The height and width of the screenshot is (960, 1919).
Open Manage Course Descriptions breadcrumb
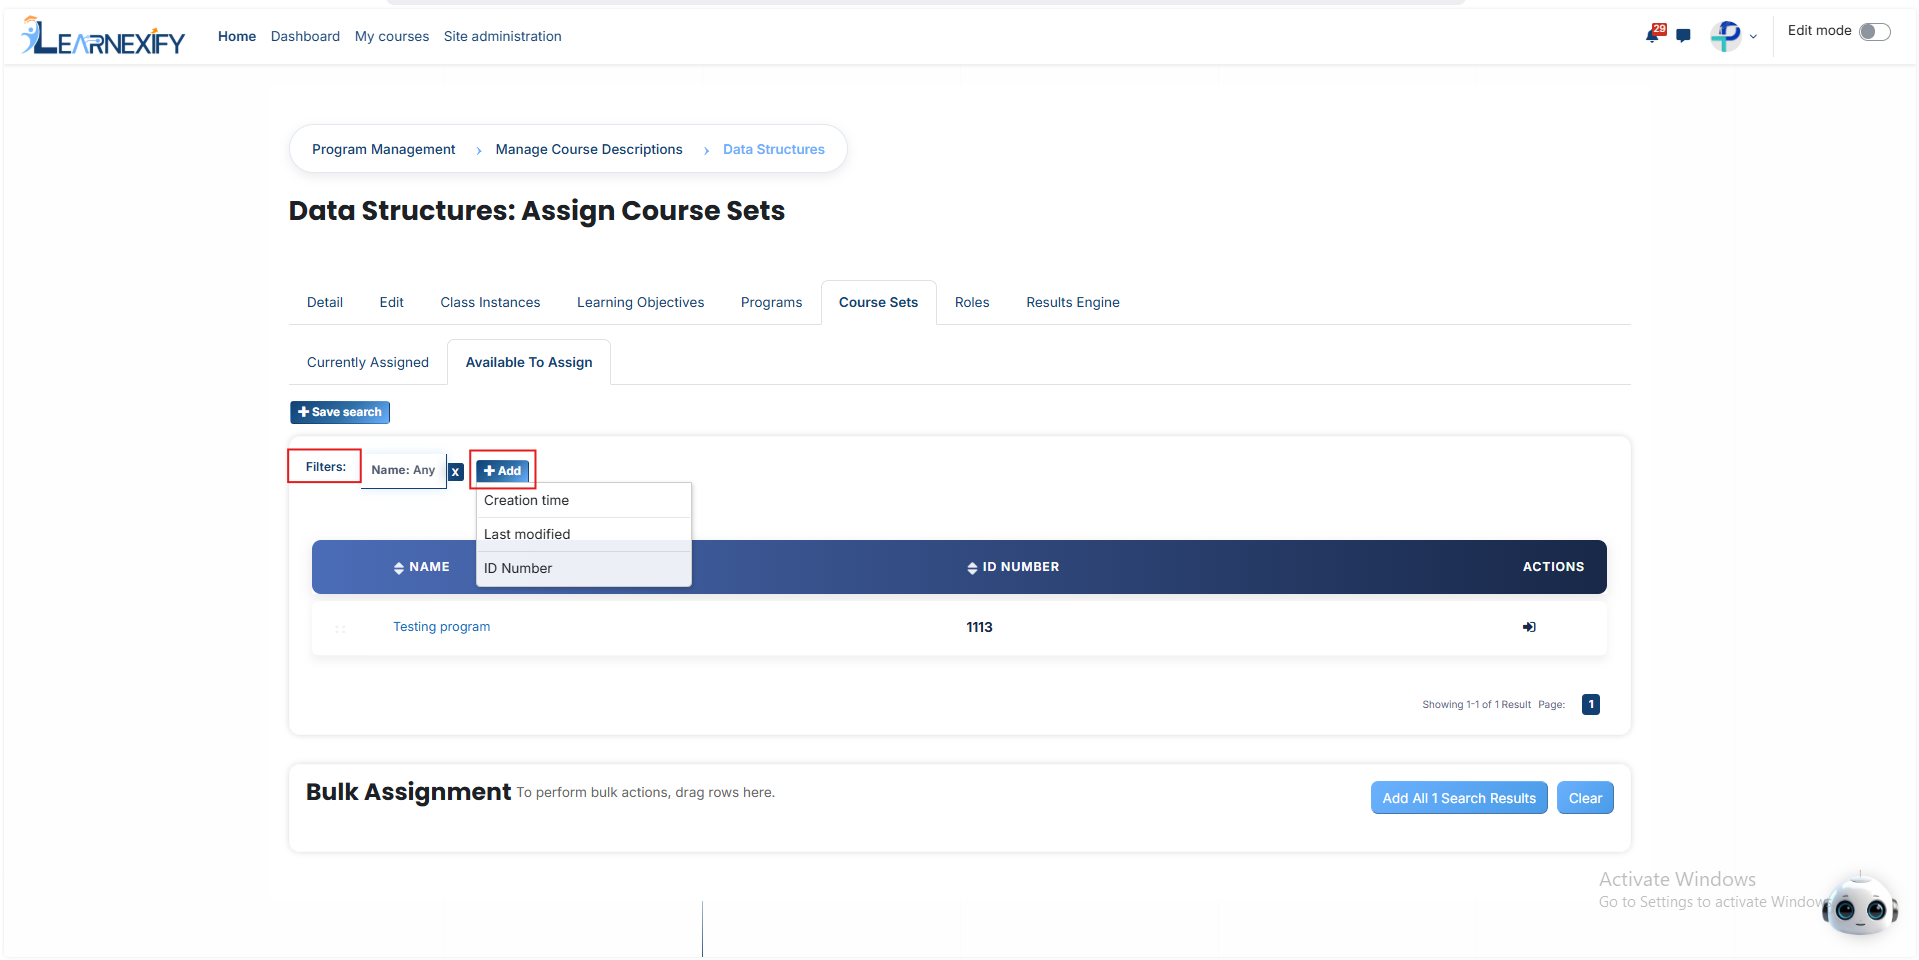589,149
